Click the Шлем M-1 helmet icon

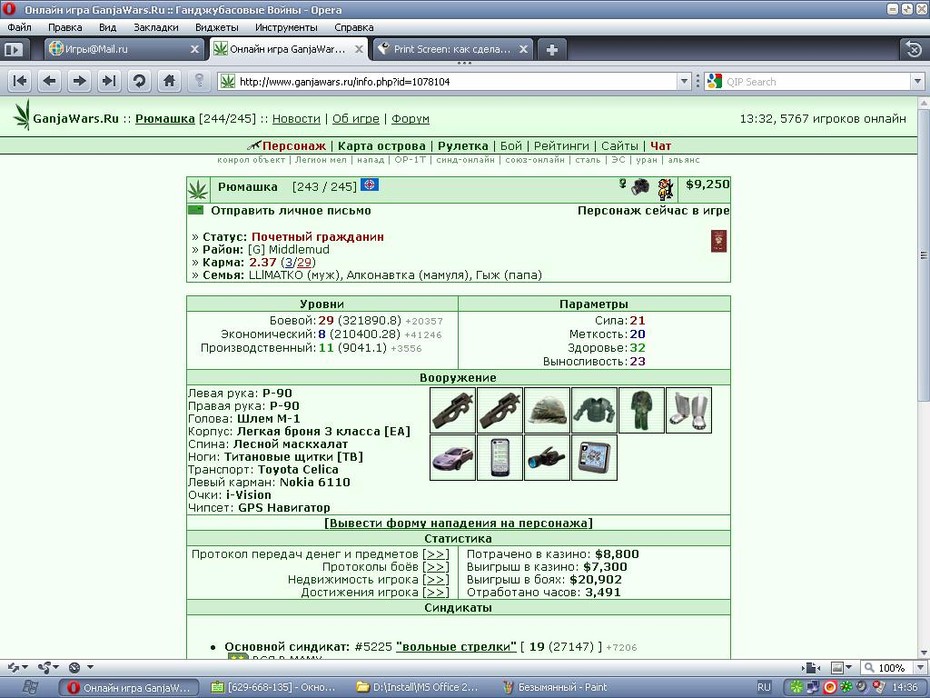tap(547, 410)
